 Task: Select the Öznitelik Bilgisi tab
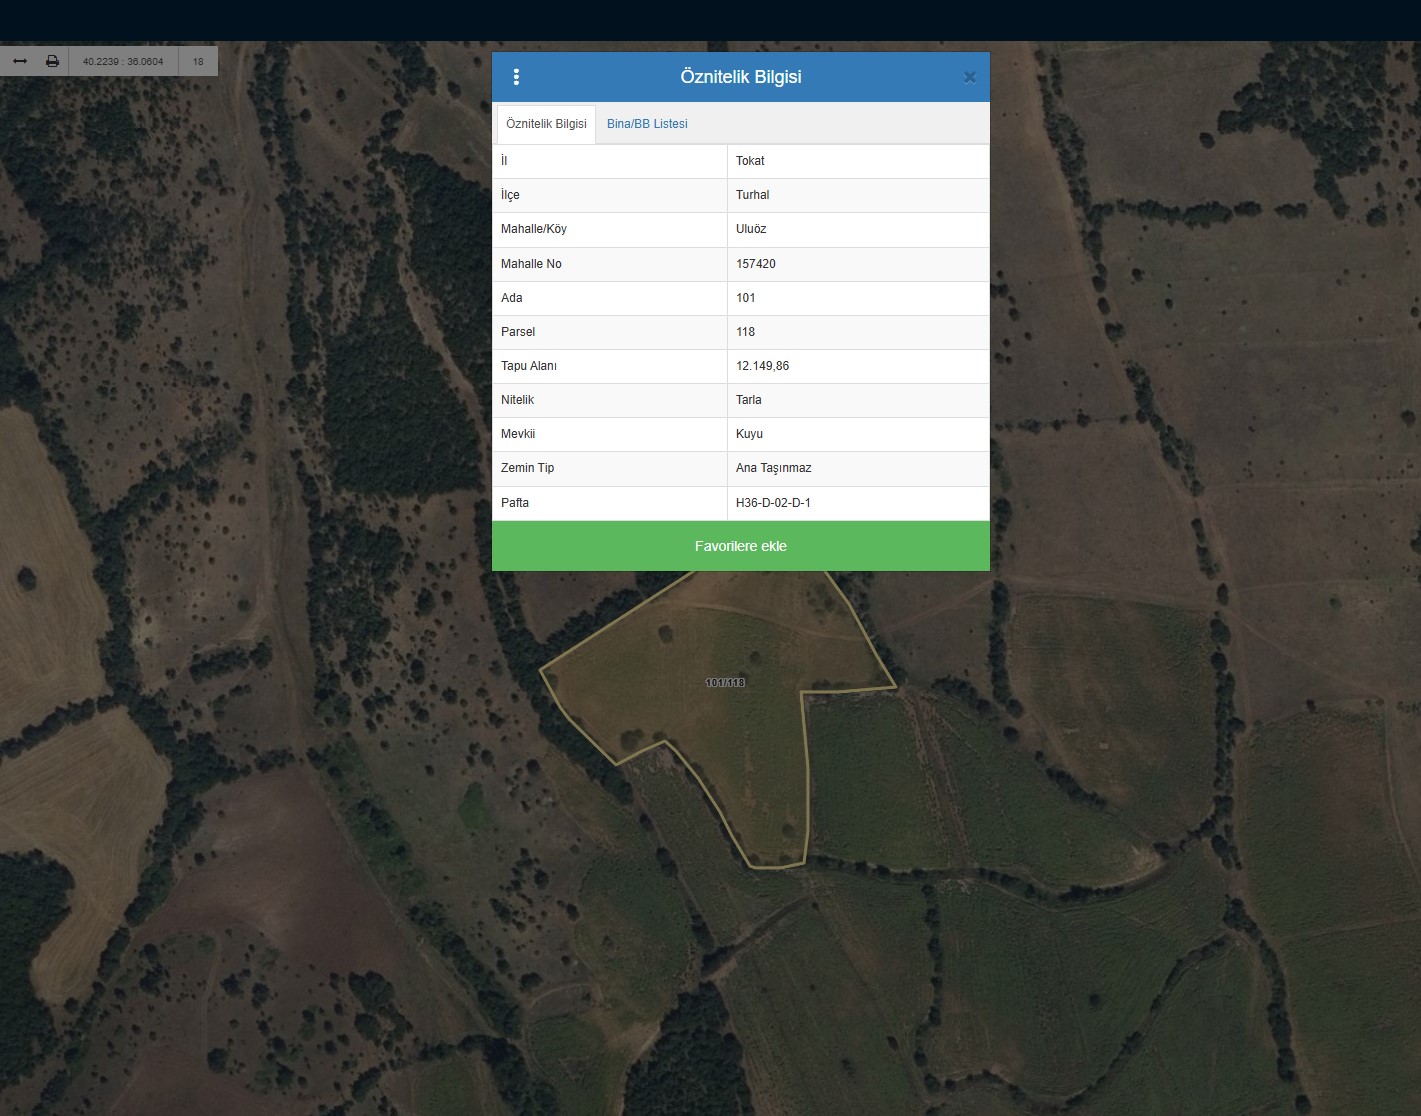point(546,124)
